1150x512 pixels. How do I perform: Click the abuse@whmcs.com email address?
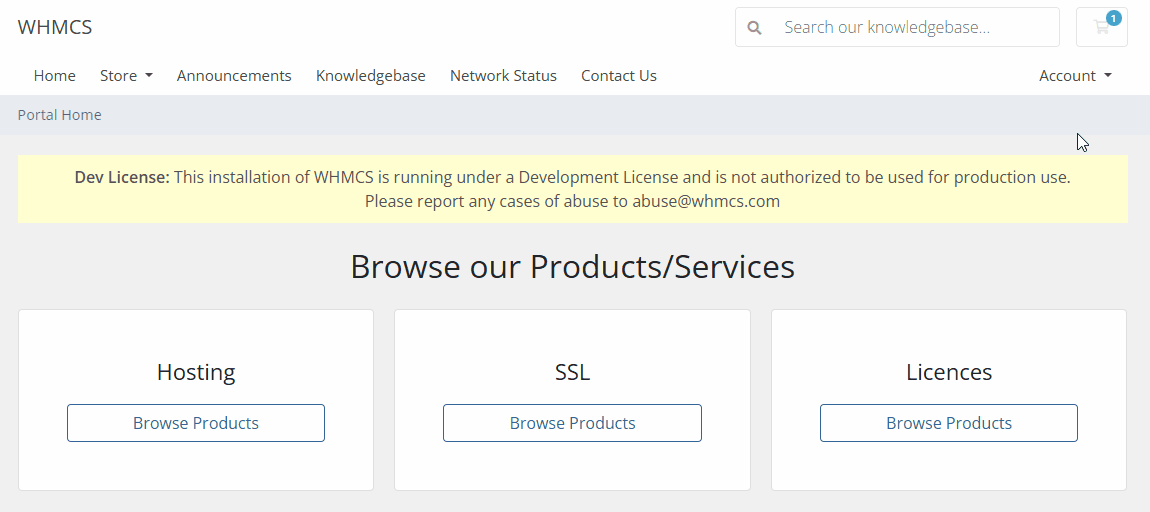tap(705, 201)
